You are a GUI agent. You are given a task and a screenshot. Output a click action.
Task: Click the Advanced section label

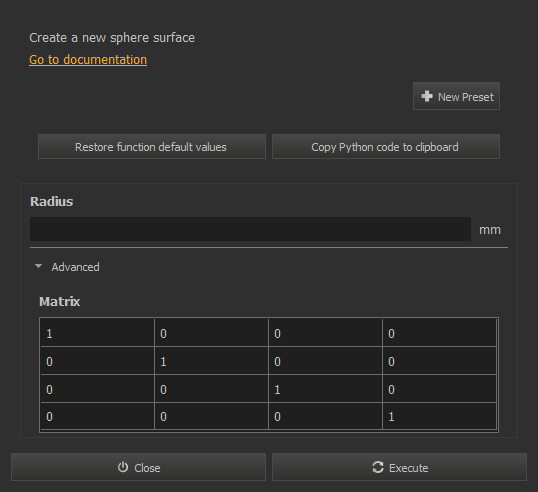[75, 267]
